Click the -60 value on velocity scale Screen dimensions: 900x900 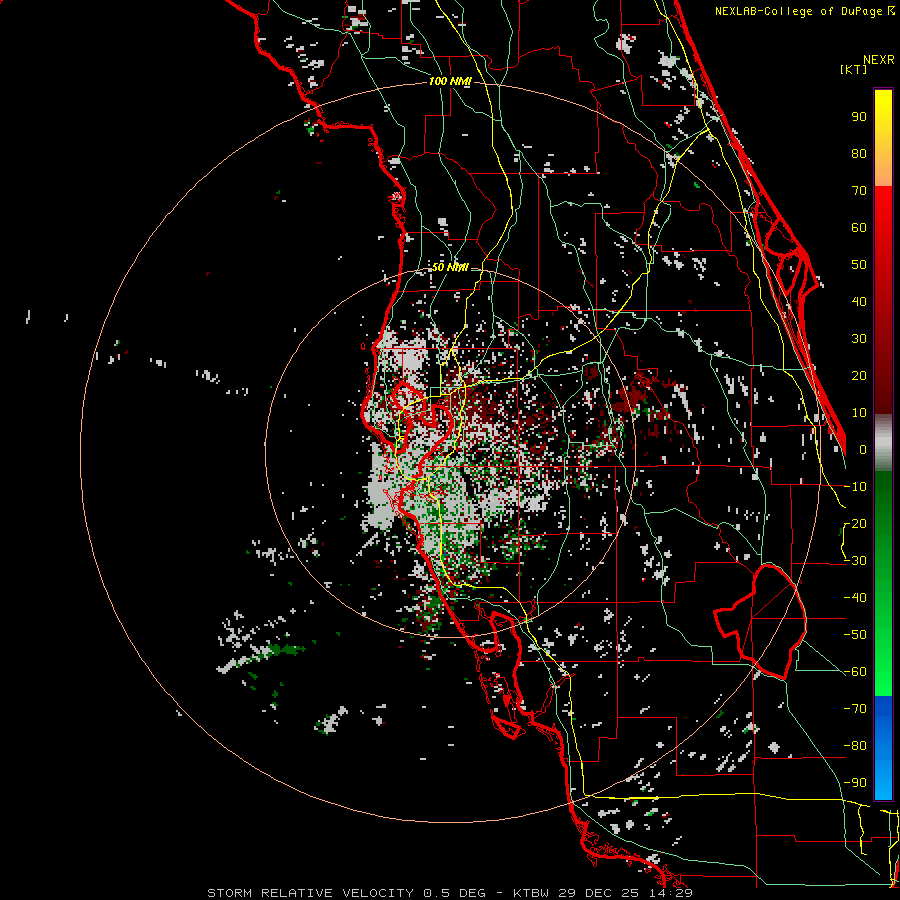[x=855, y=672]
